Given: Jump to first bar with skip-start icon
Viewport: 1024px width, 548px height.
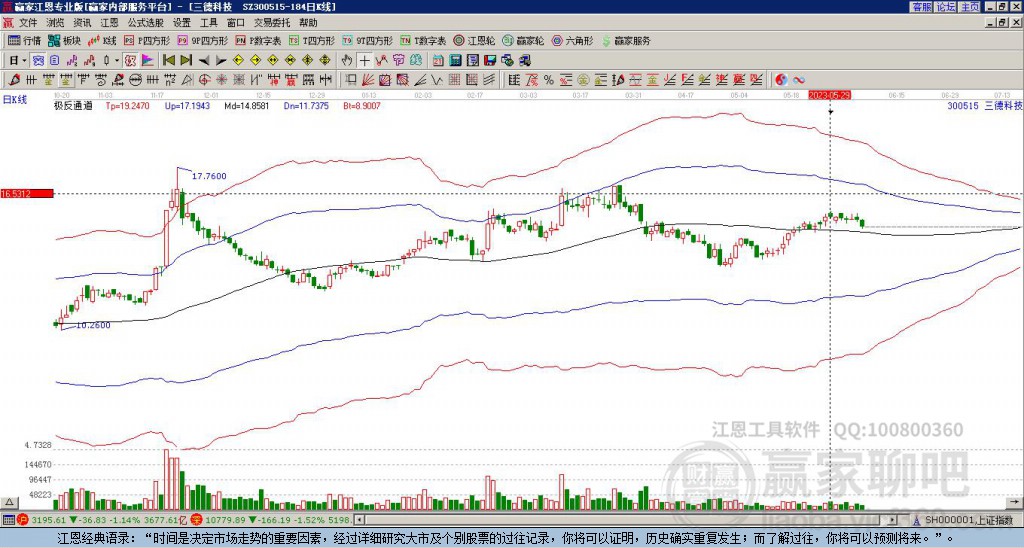Looking at the screenshot, I should point(169,61).
